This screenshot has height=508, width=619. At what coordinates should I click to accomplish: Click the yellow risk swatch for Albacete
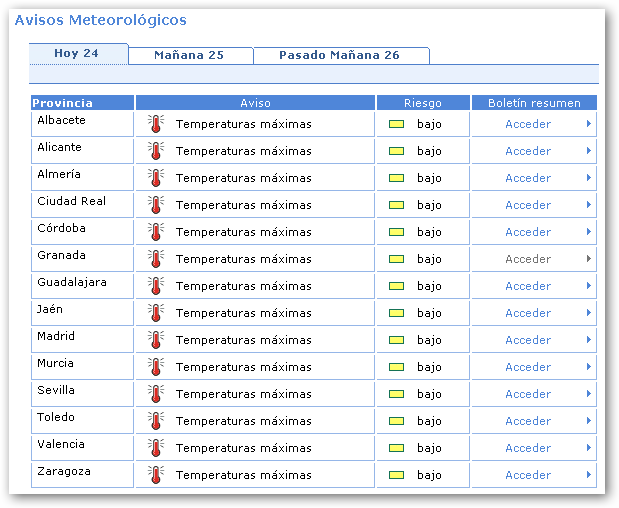pos(396,124)
